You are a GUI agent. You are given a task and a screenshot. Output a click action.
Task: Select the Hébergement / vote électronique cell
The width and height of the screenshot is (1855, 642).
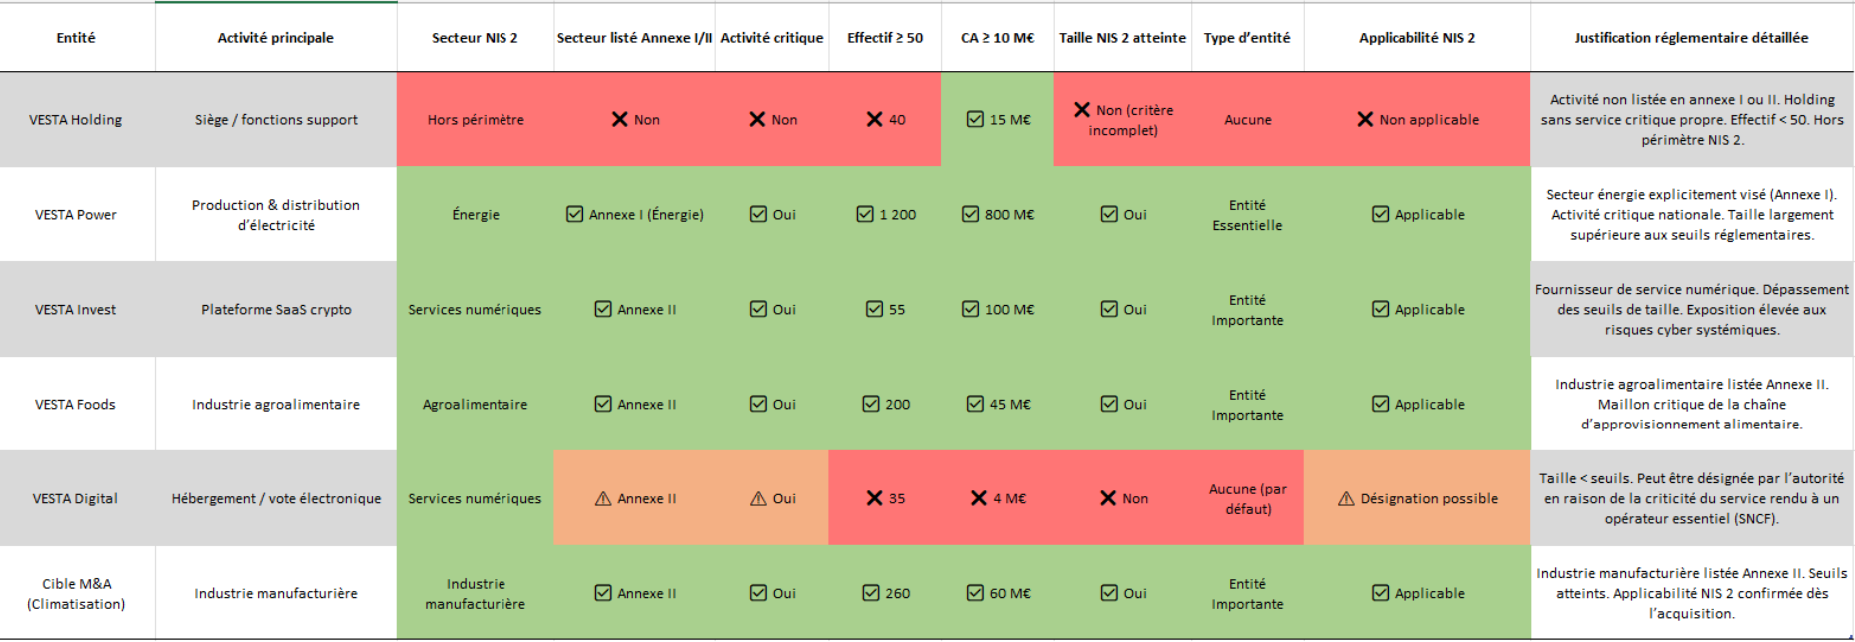pos(276,498)
